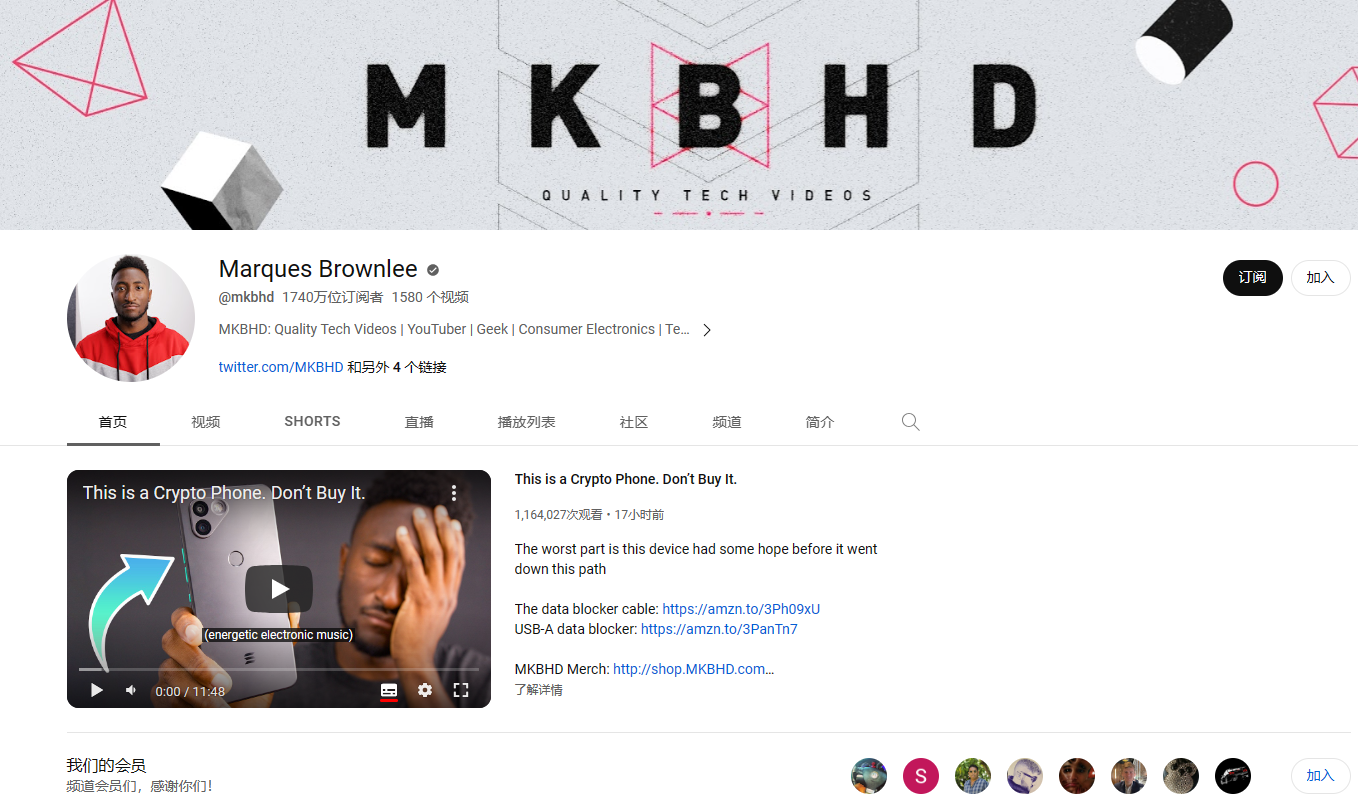Expand video description via 了解详情
1358x812 pixels.
pyautogui.click(x=539, y=690)
